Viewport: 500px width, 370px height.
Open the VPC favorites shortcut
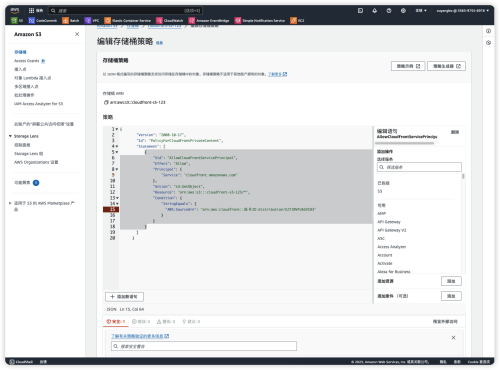click(92, 21)
